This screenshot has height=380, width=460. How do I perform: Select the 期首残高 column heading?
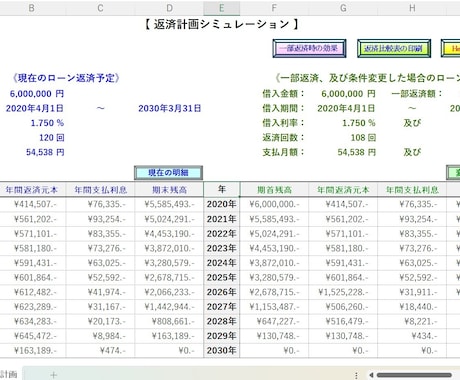click(x=274, y=190)
